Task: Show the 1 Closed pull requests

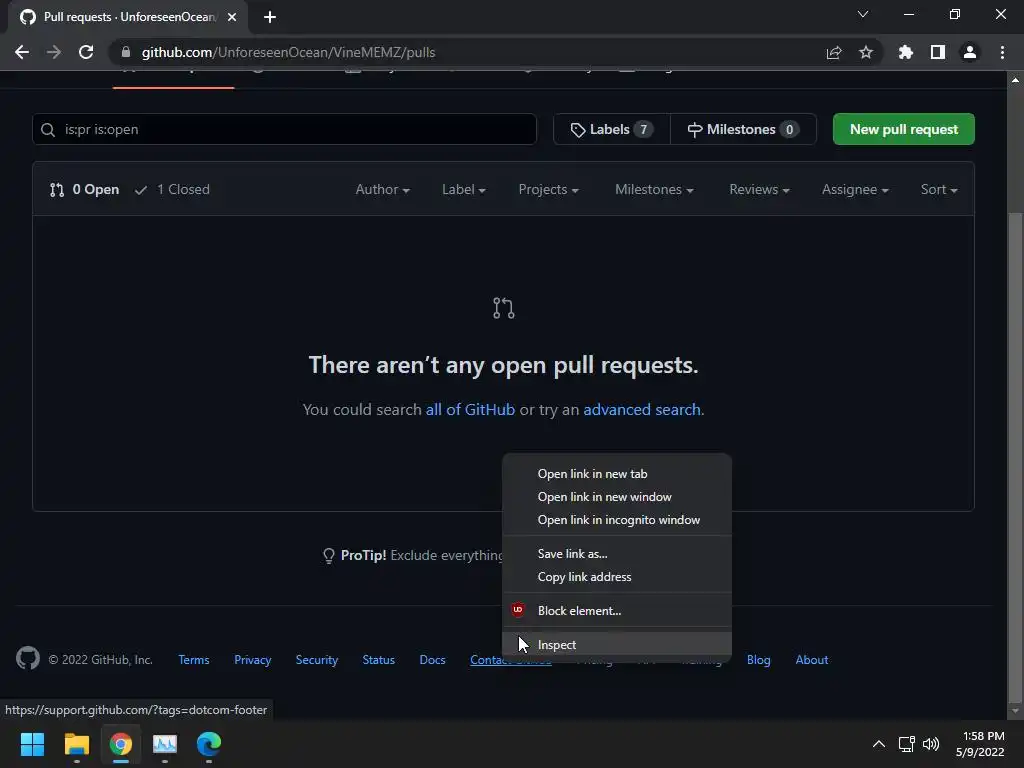Action: (172, 189)
